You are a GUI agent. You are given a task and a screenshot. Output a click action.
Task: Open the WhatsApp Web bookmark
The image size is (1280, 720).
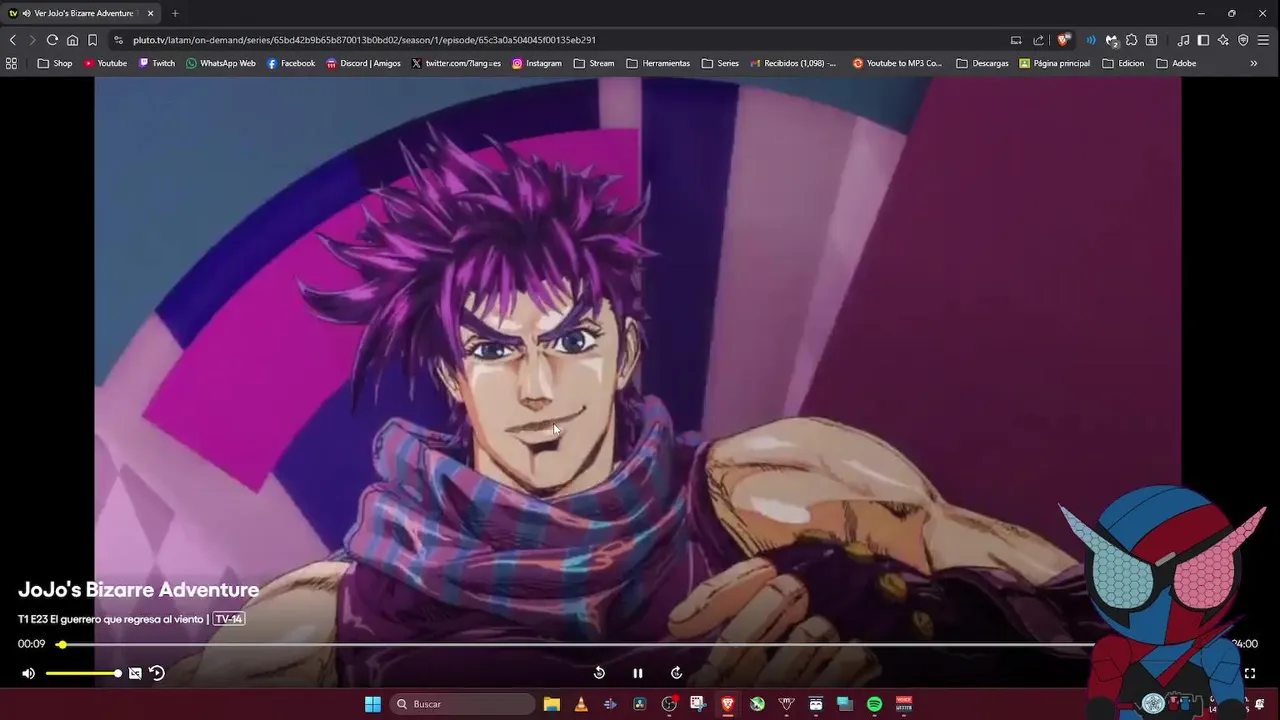coord(221,63)
